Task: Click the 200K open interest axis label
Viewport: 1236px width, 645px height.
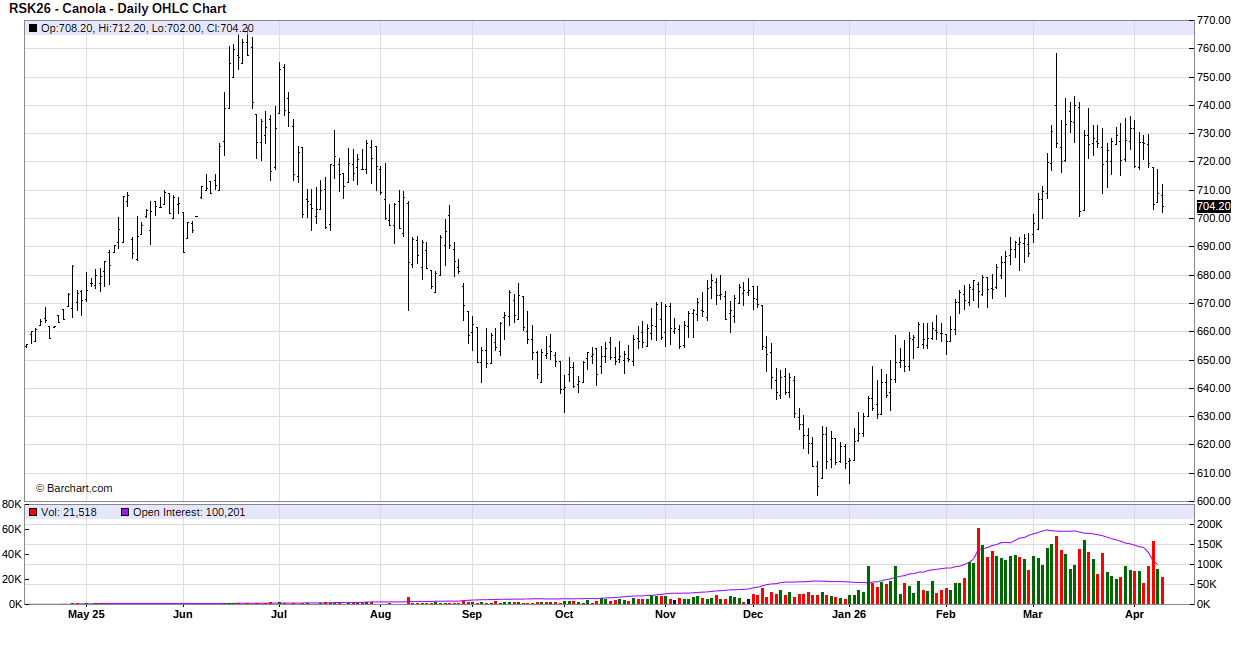Action: pos(1209,524)
